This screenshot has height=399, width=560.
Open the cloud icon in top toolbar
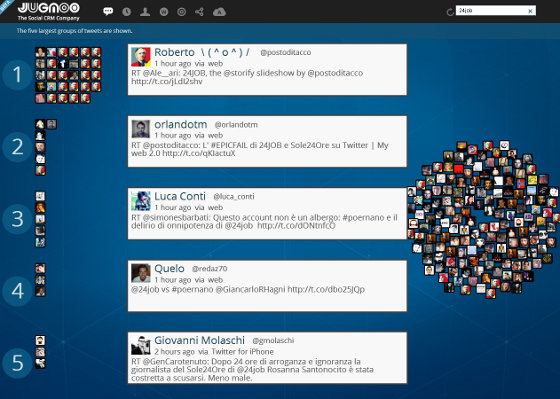point(219,12)
